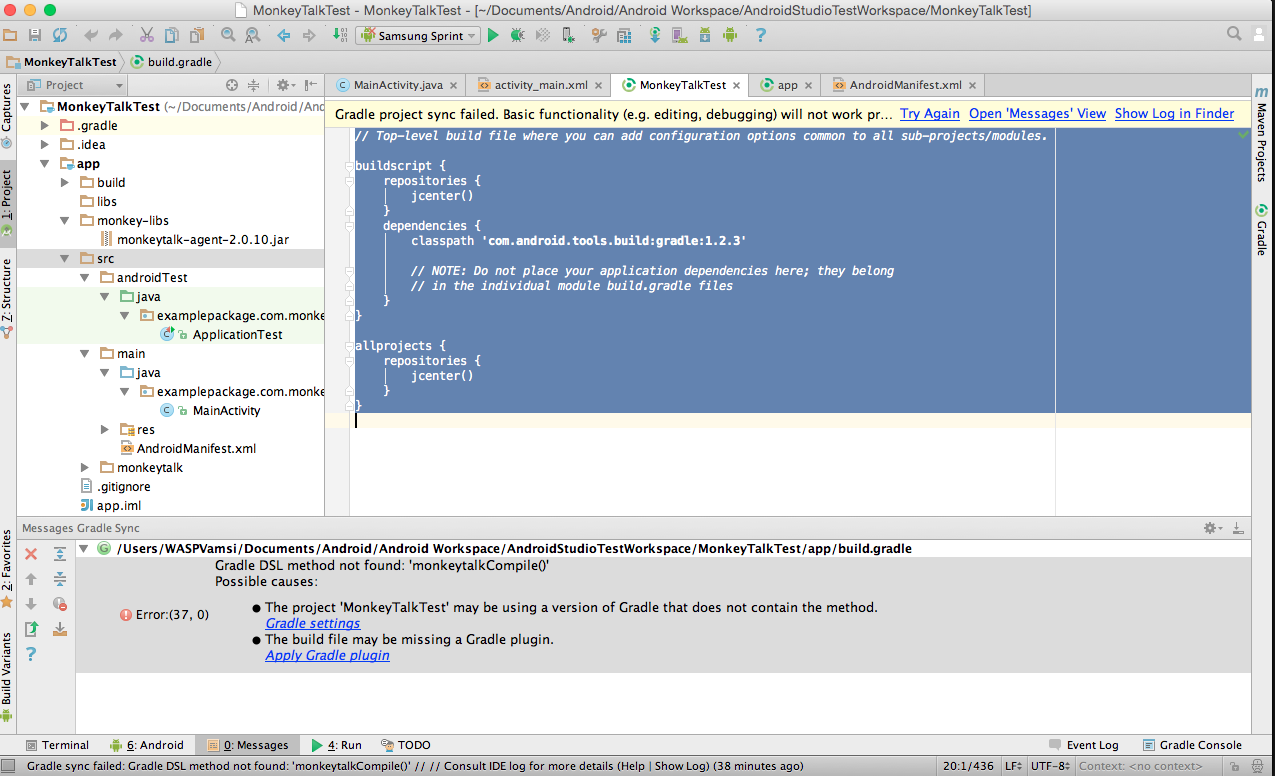1275x776 pixels.
Task: Click the Save All toolbar icon
Action: pos(35,35)
